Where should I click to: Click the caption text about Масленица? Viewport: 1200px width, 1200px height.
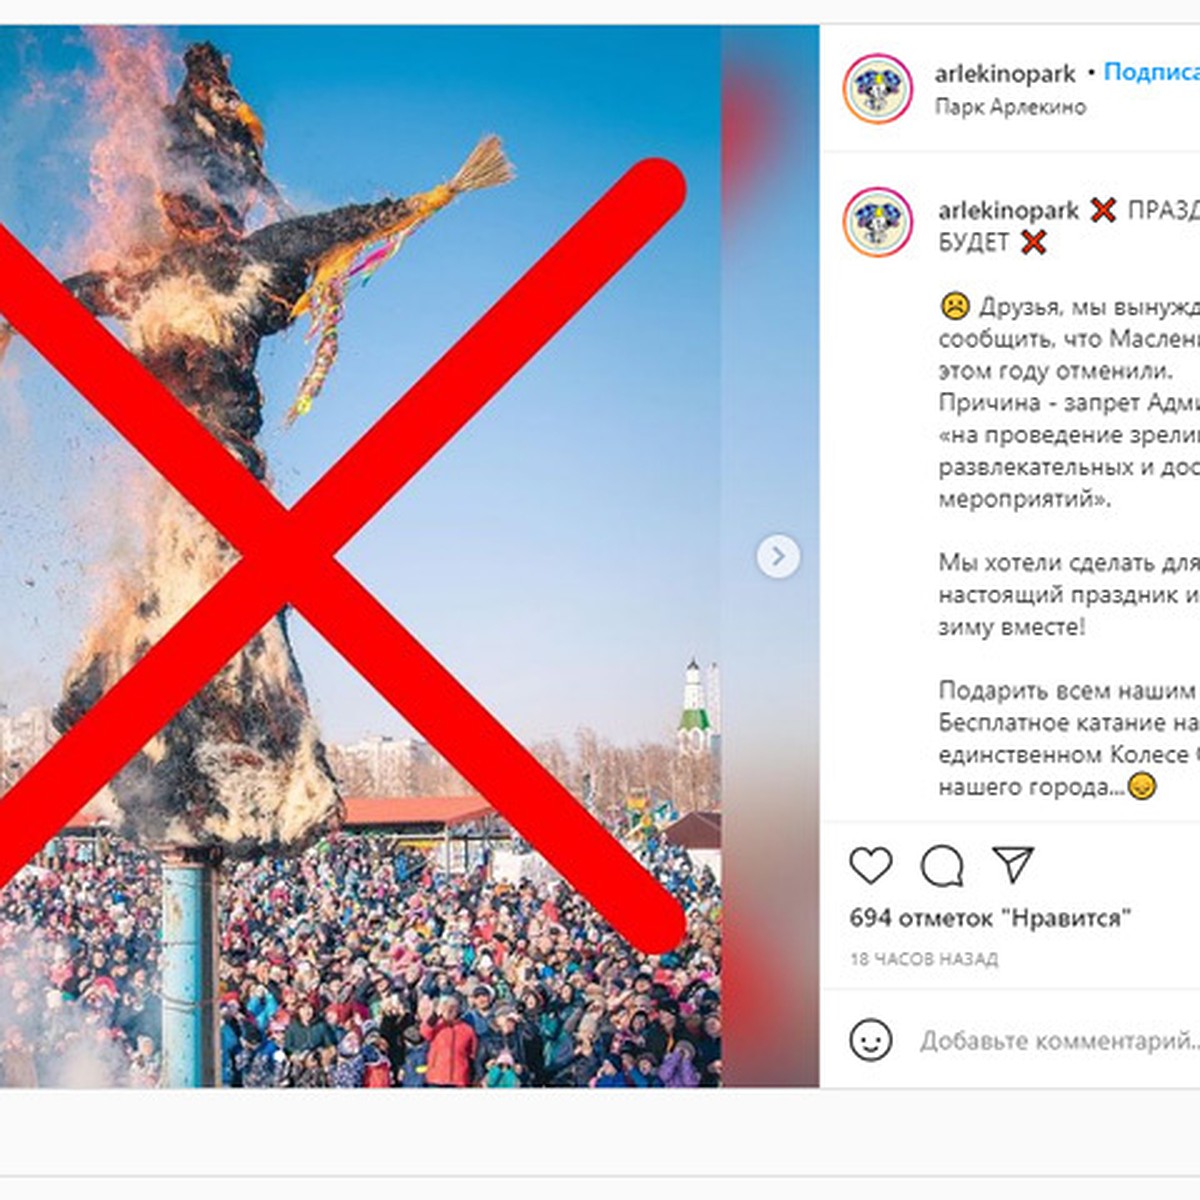coord(1069,402)
